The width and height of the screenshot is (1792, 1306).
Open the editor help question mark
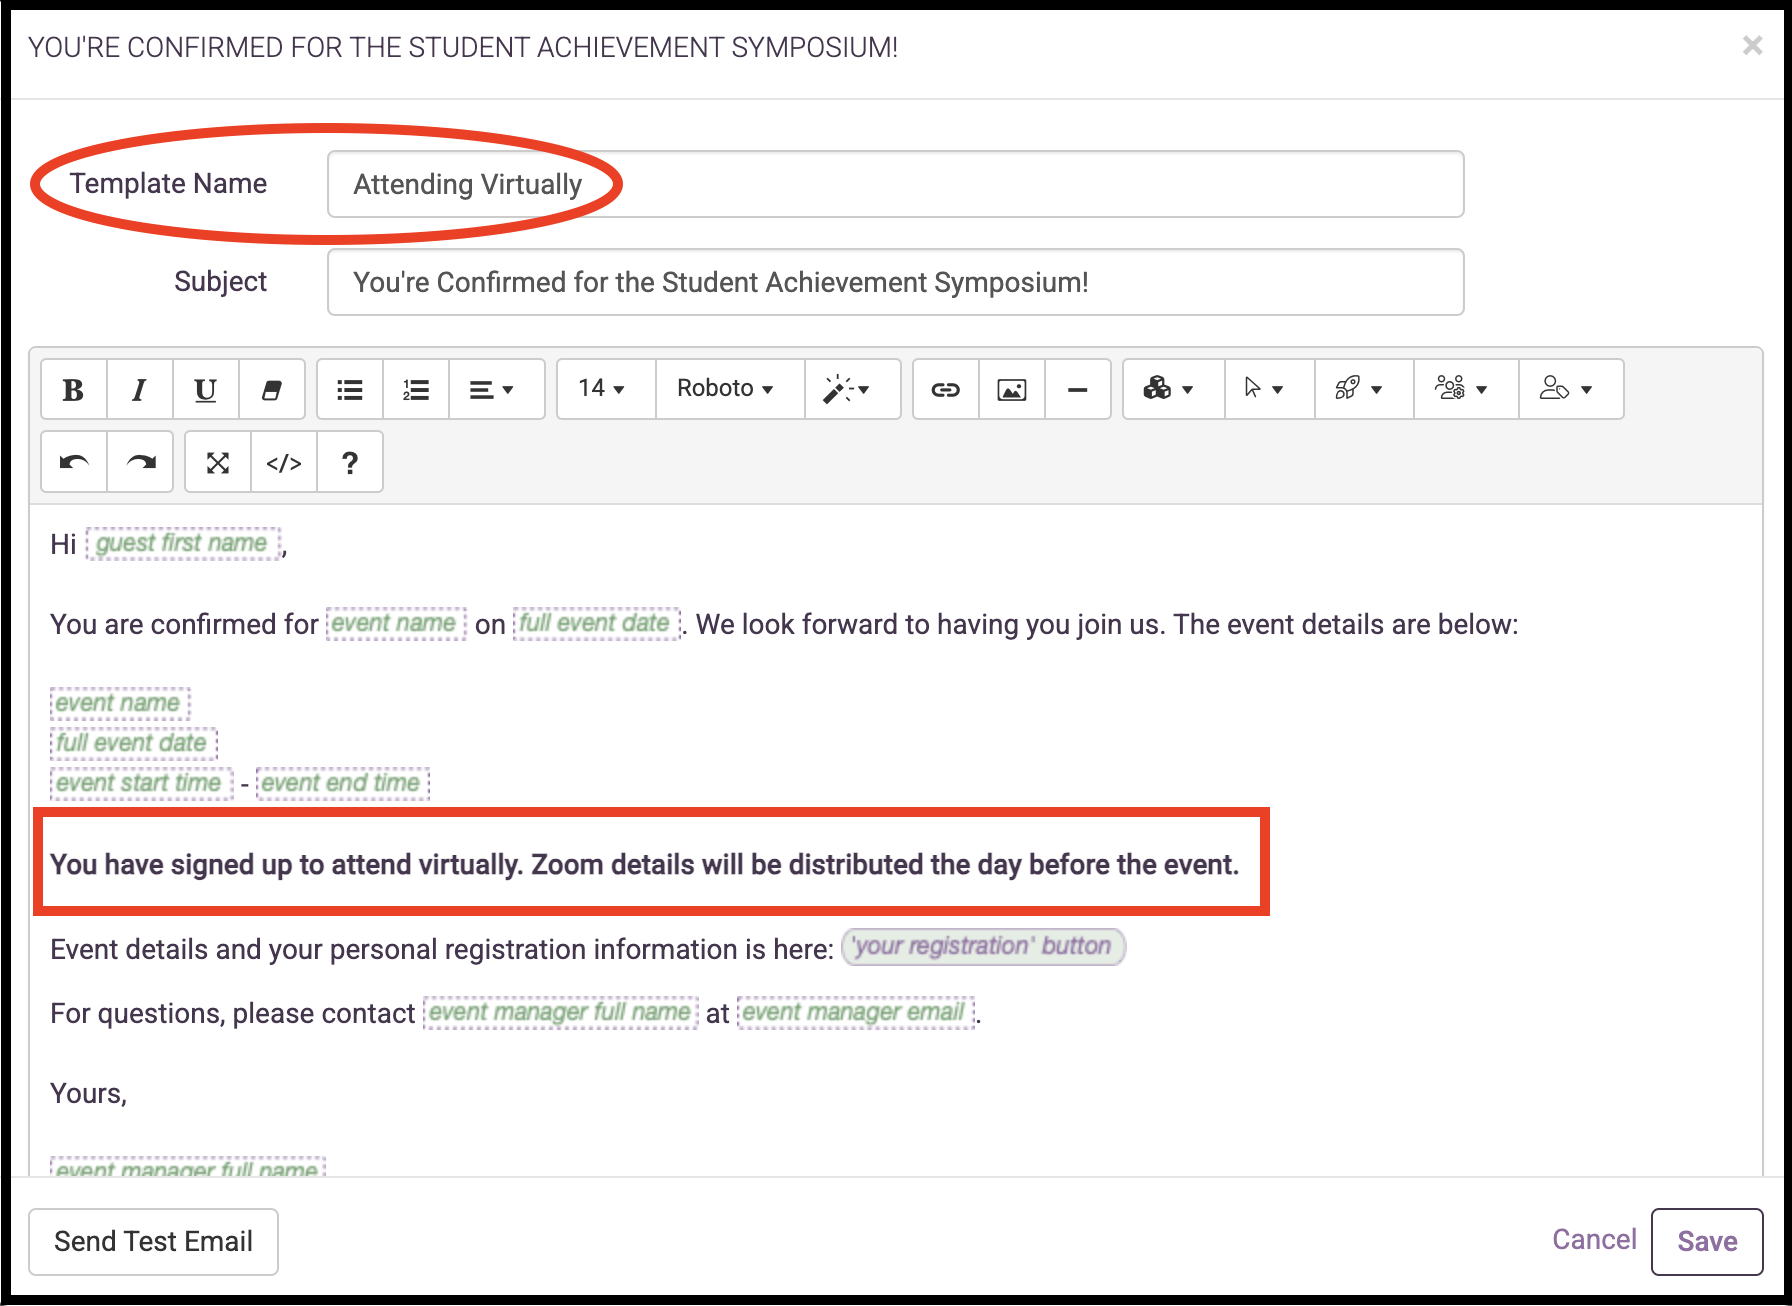349,462
